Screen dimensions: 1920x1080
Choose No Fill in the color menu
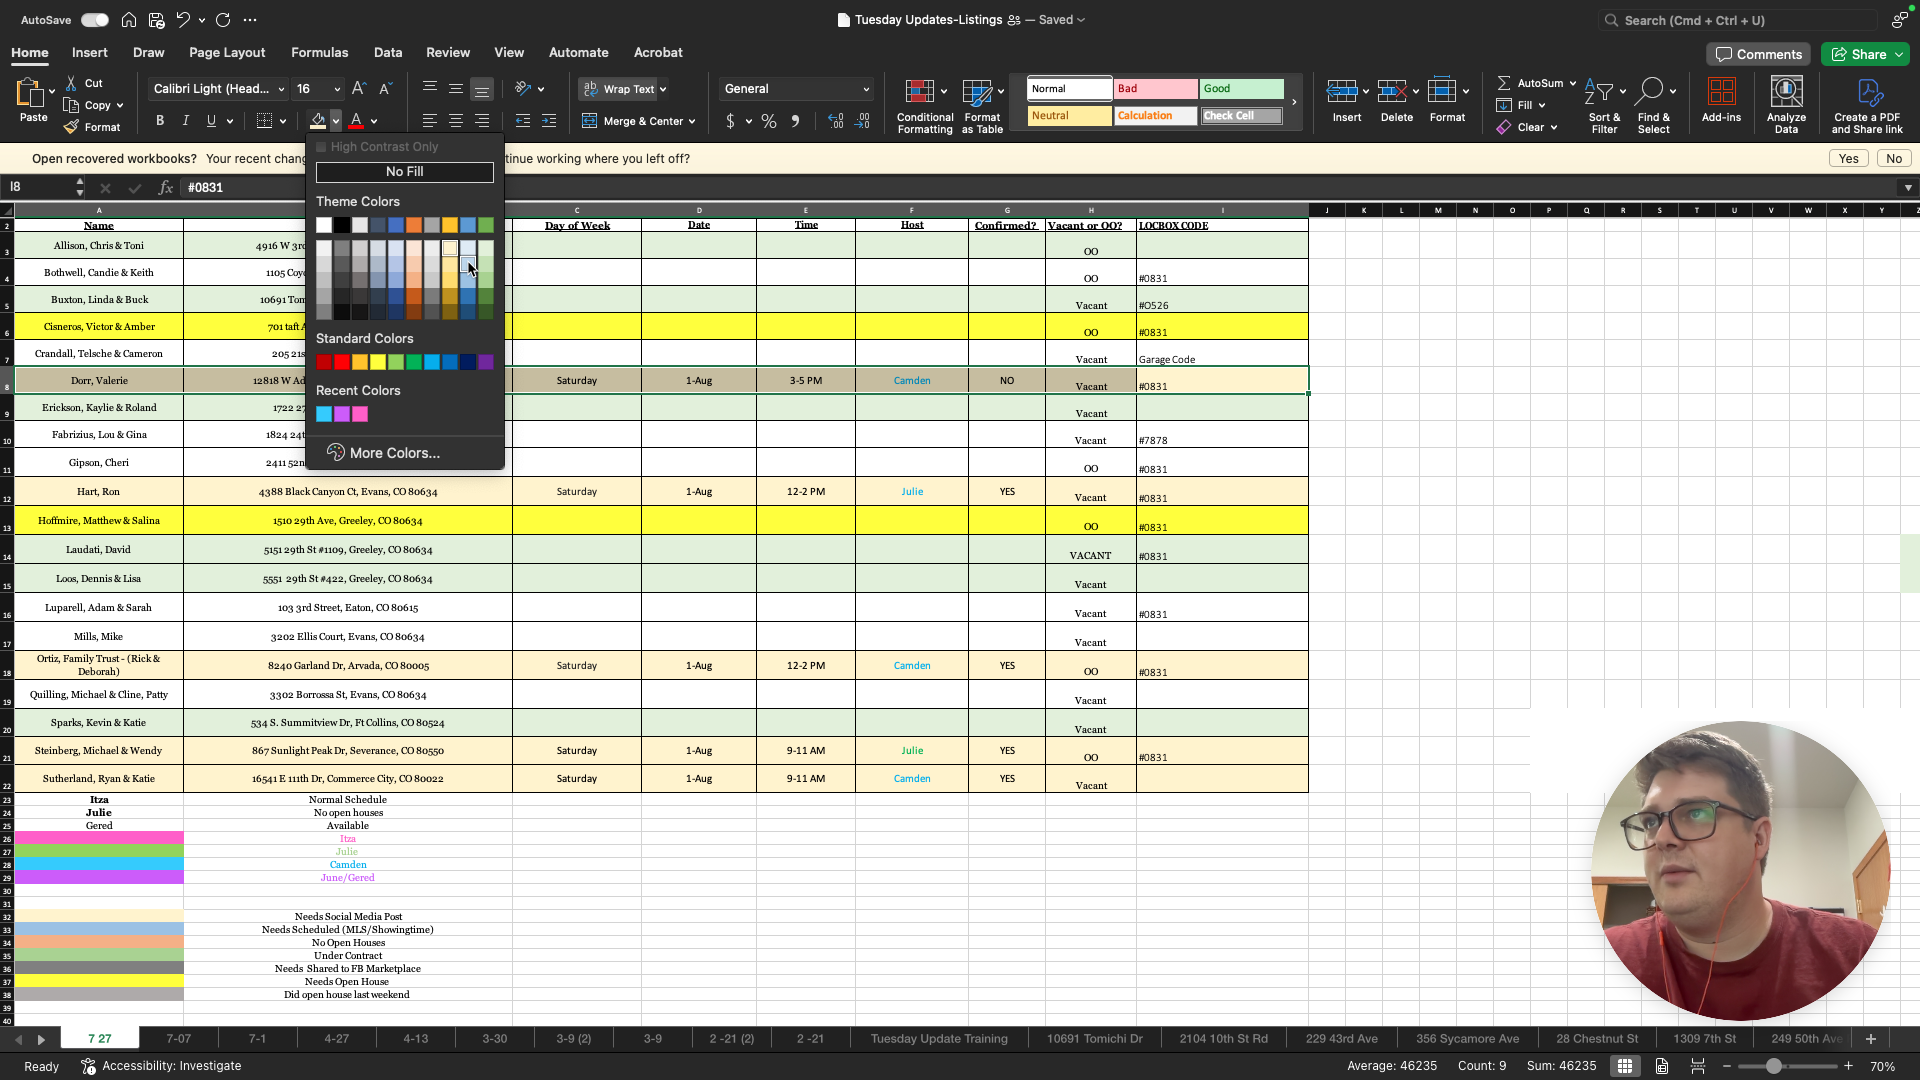pyautogui.click(x=405, y=172)
